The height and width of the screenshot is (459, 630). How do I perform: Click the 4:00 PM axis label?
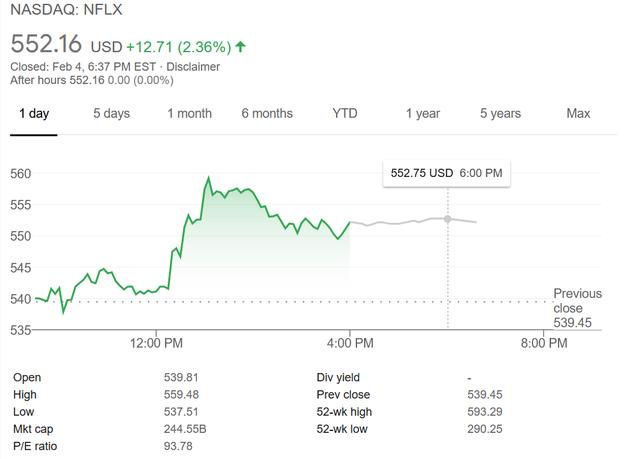[350, 344]
